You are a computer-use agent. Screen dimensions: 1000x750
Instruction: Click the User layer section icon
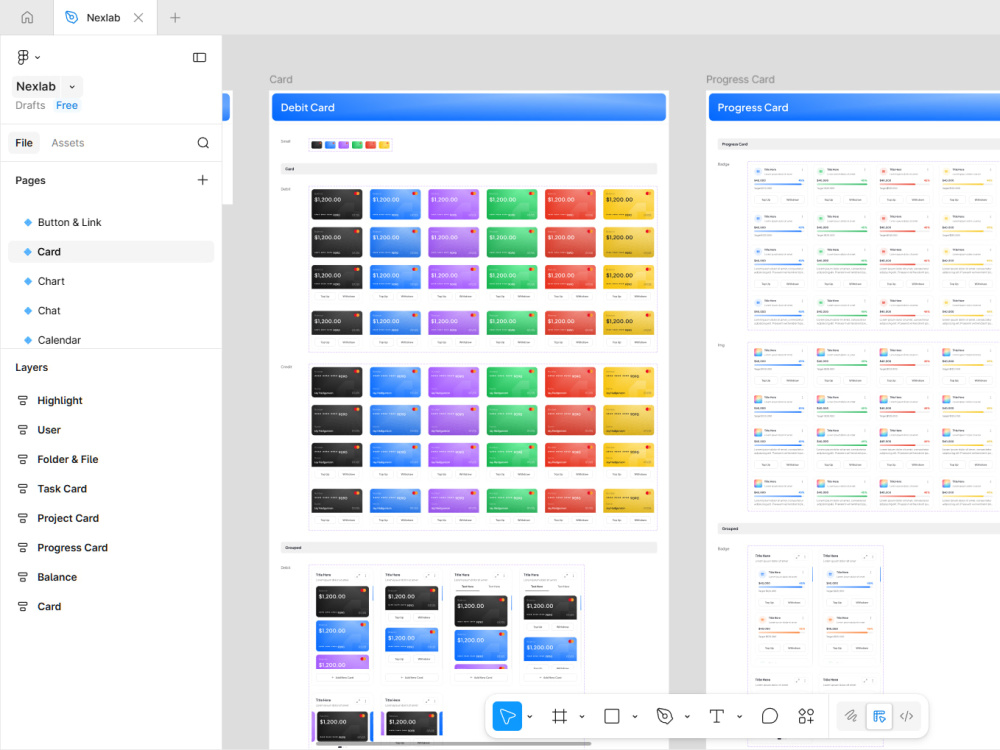22,430
